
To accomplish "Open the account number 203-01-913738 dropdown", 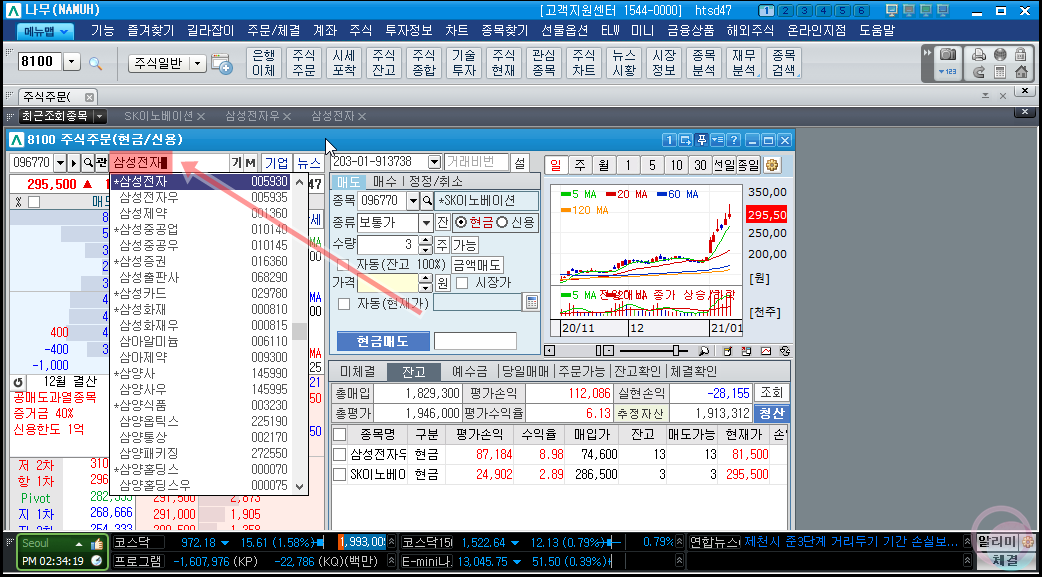I will pos(435,162).
